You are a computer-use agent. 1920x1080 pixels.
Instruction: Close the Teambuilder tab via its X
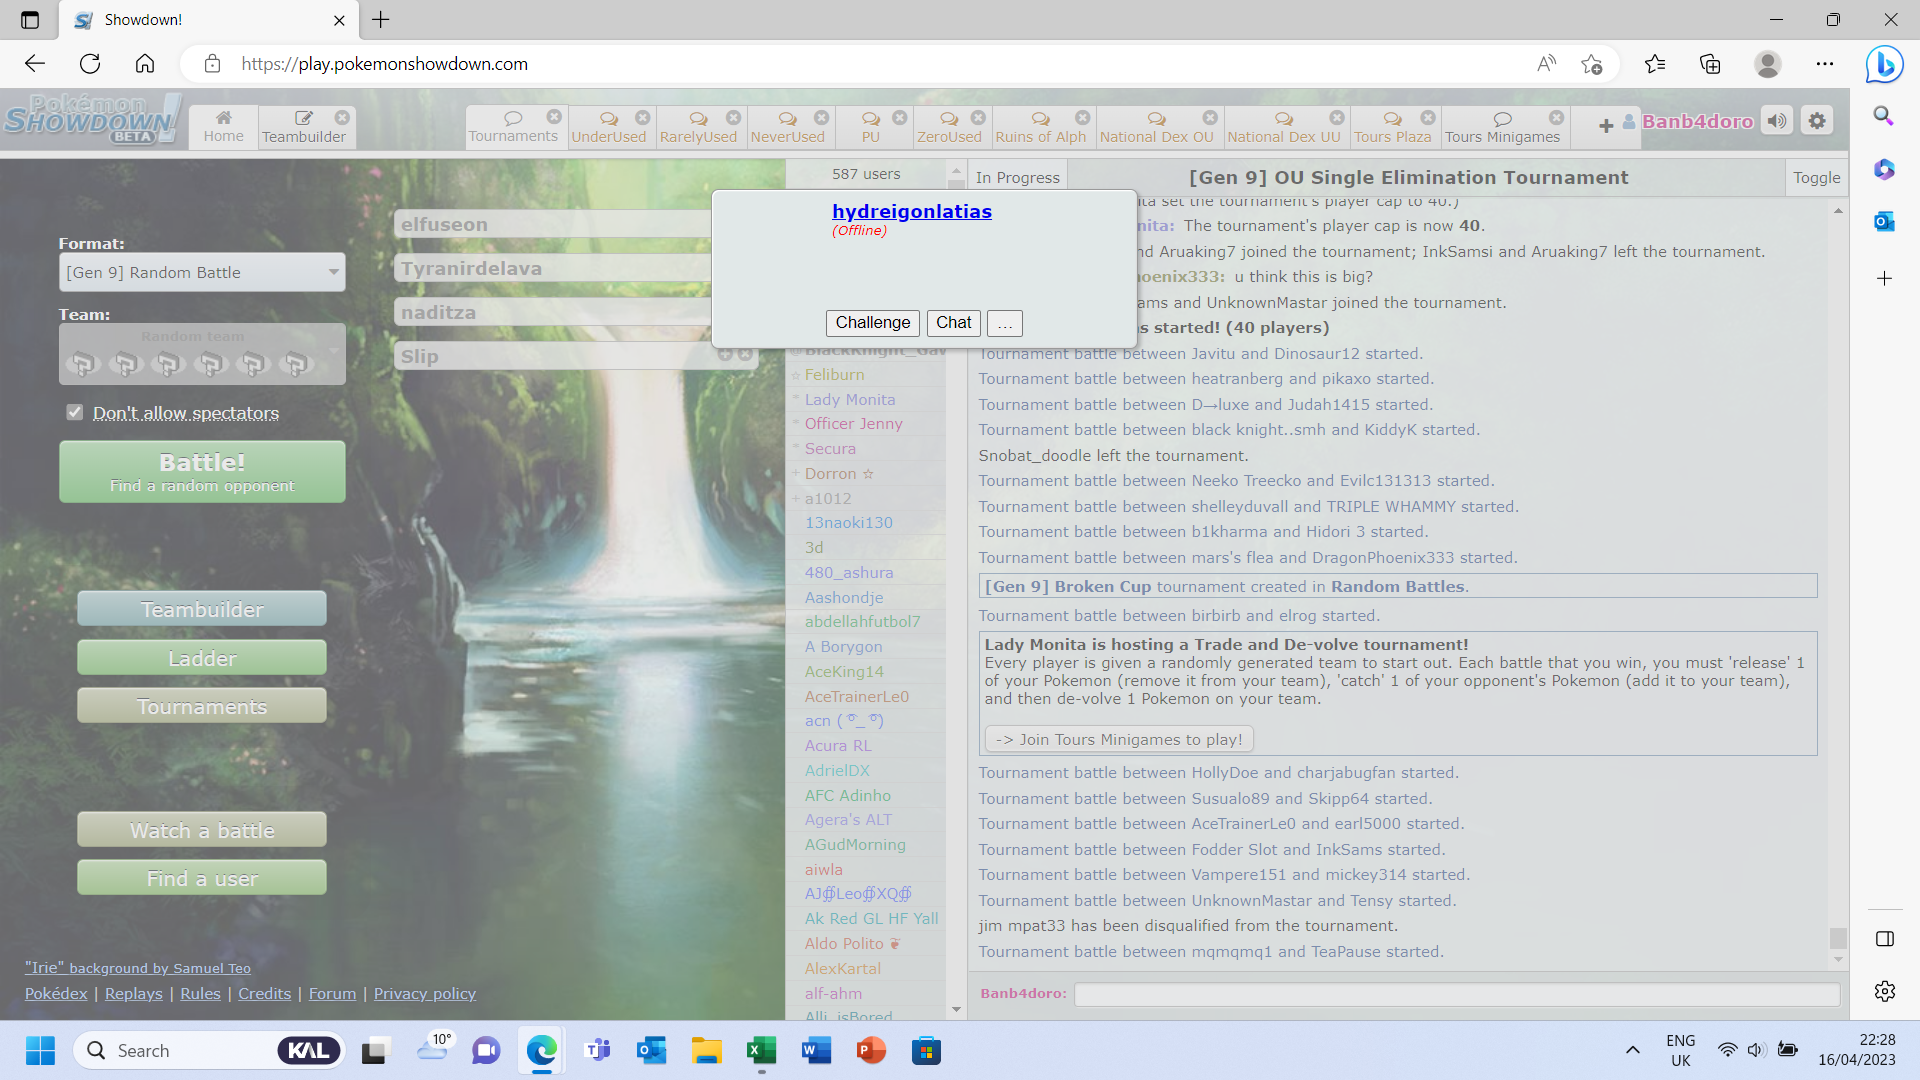coord(342,117)
